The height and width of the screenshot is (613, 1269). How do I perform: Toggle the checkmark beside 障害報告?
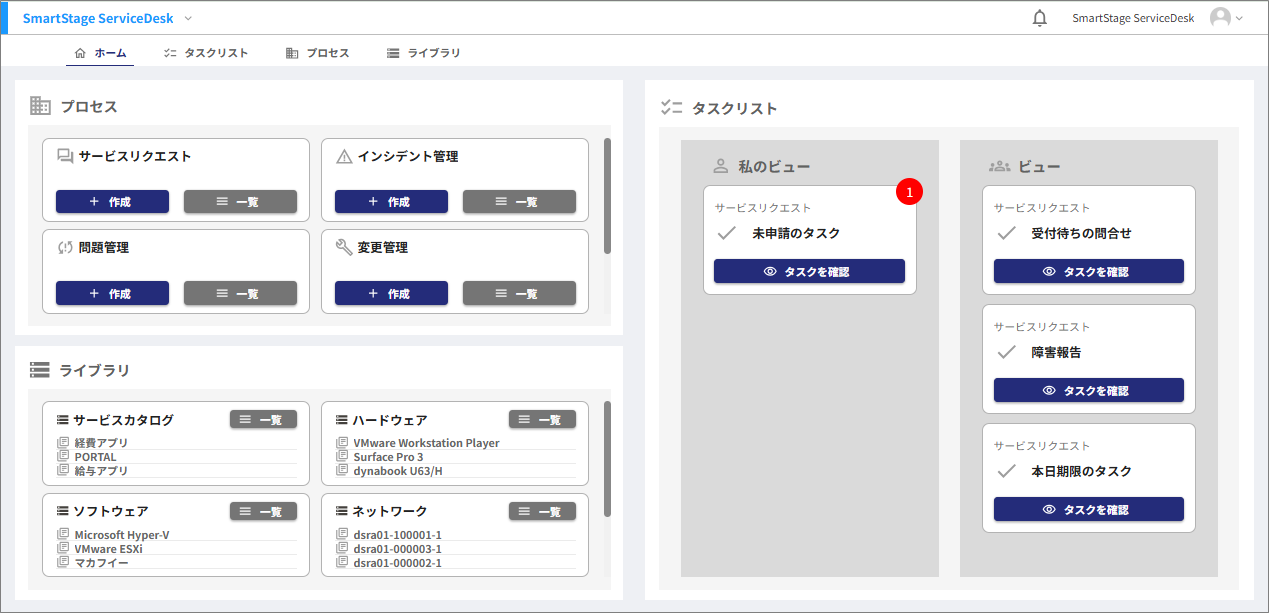point(1004,352)
